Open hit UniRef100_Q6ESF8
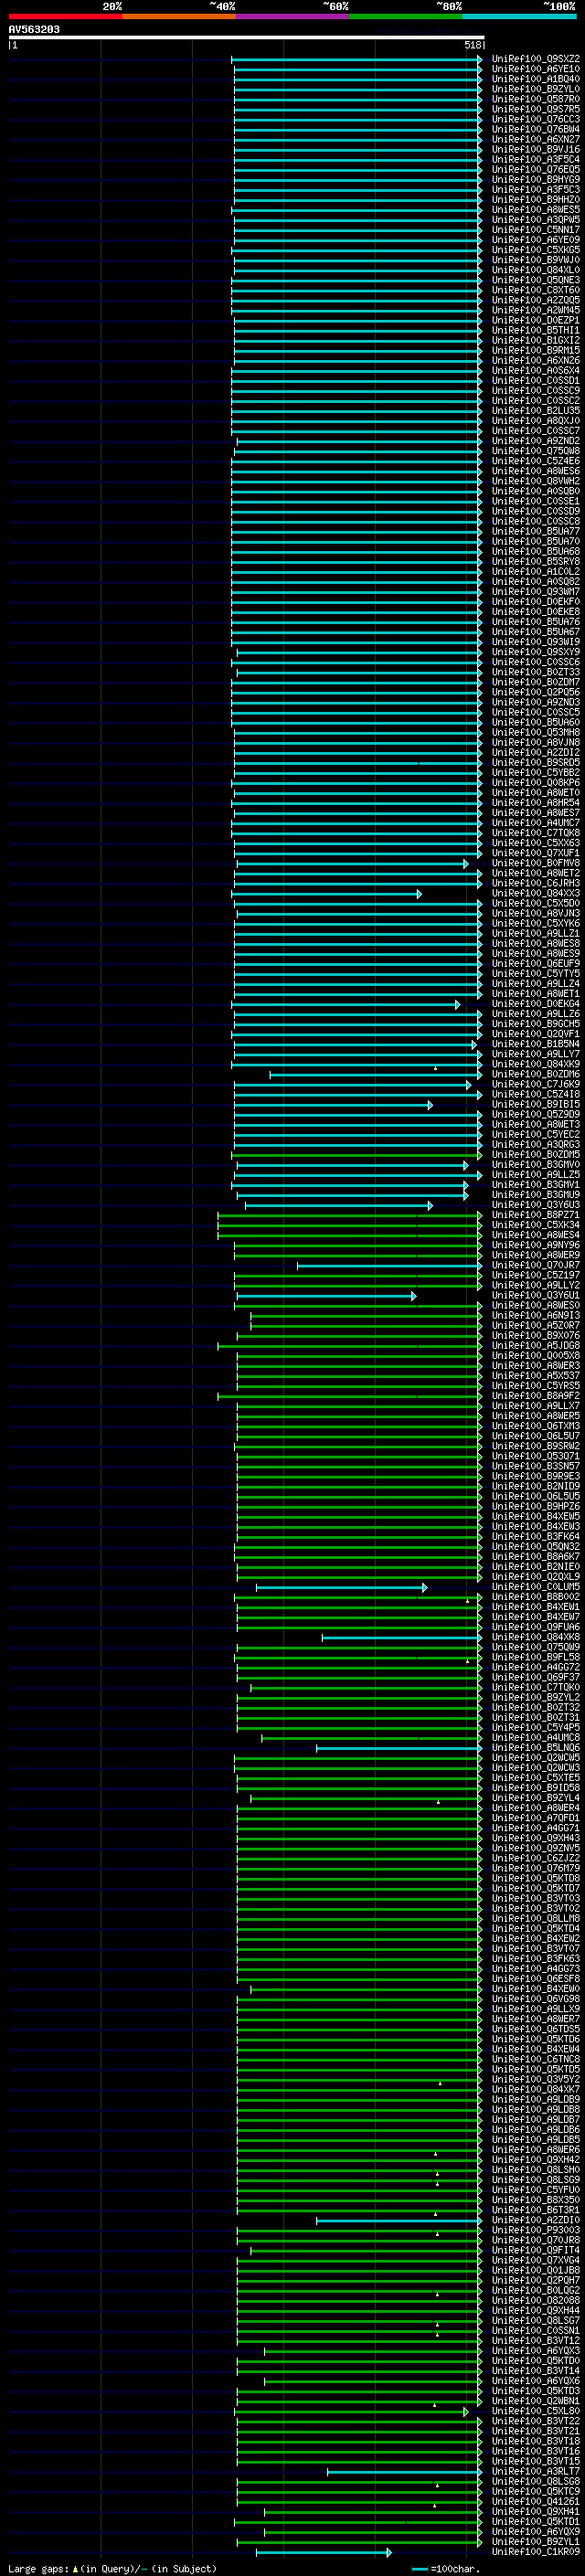 [x=536, y=1979]
